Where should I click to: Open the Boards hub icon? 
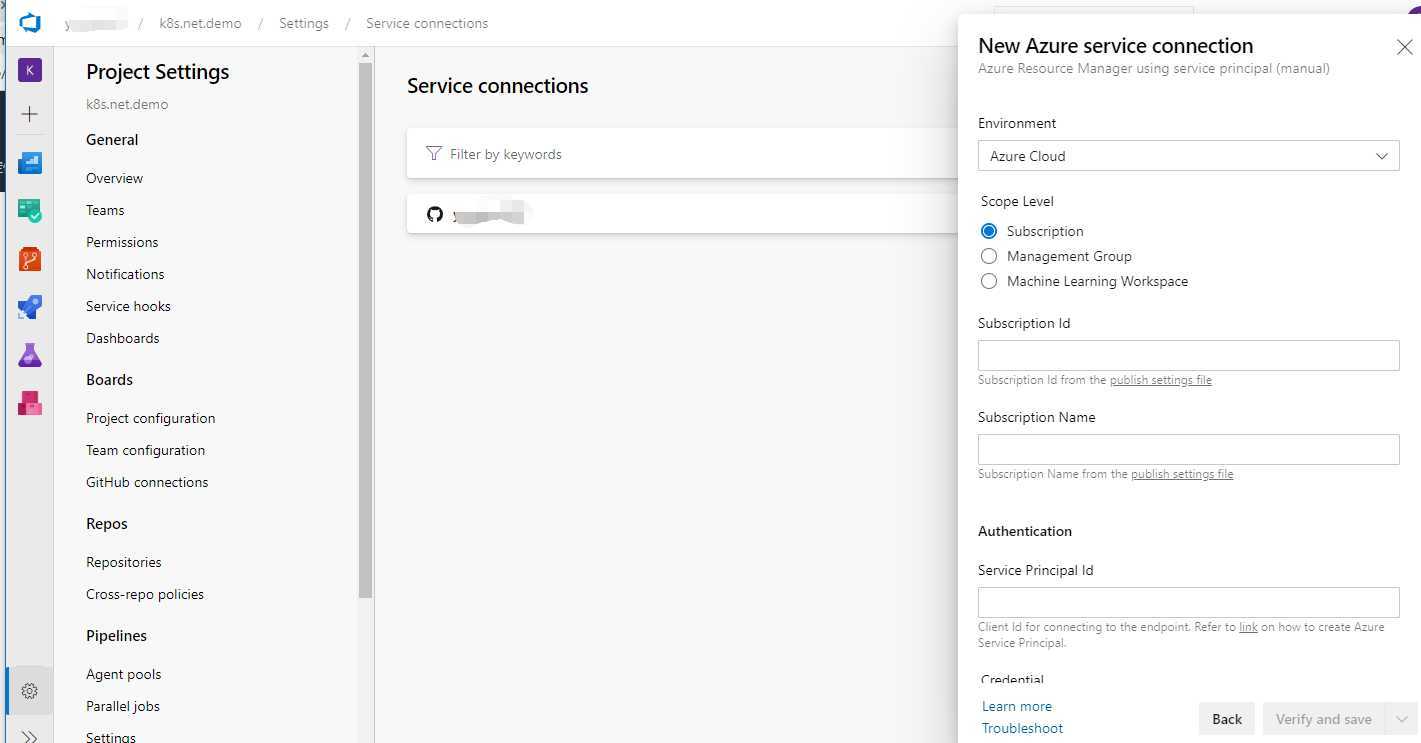(x=30, y=211)
